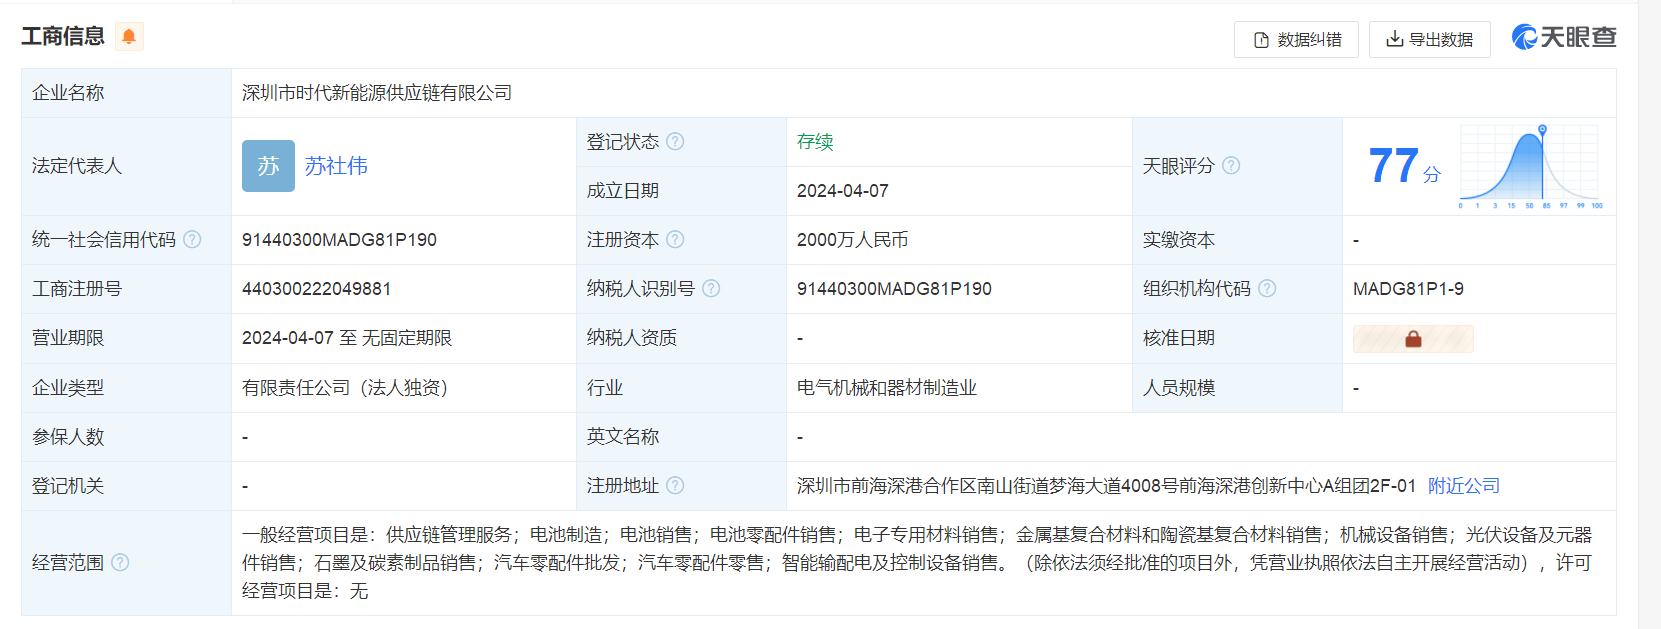Open the 附近公司 link
This screenshot has height=629, width=1661.
tap(1463, 486)
